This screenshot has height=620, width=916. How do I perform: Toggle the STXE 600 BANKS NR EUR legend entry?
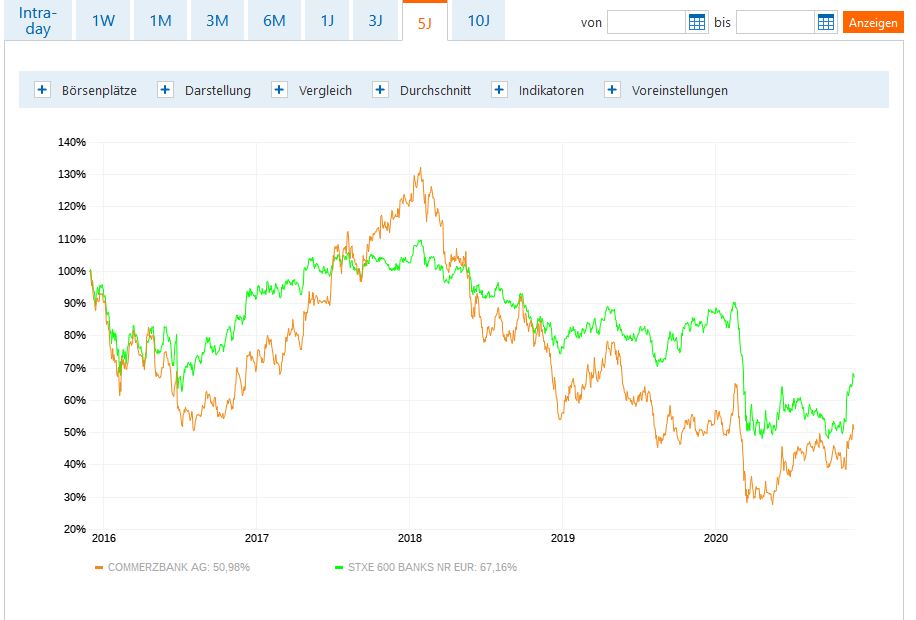click(x=430, y=568)
